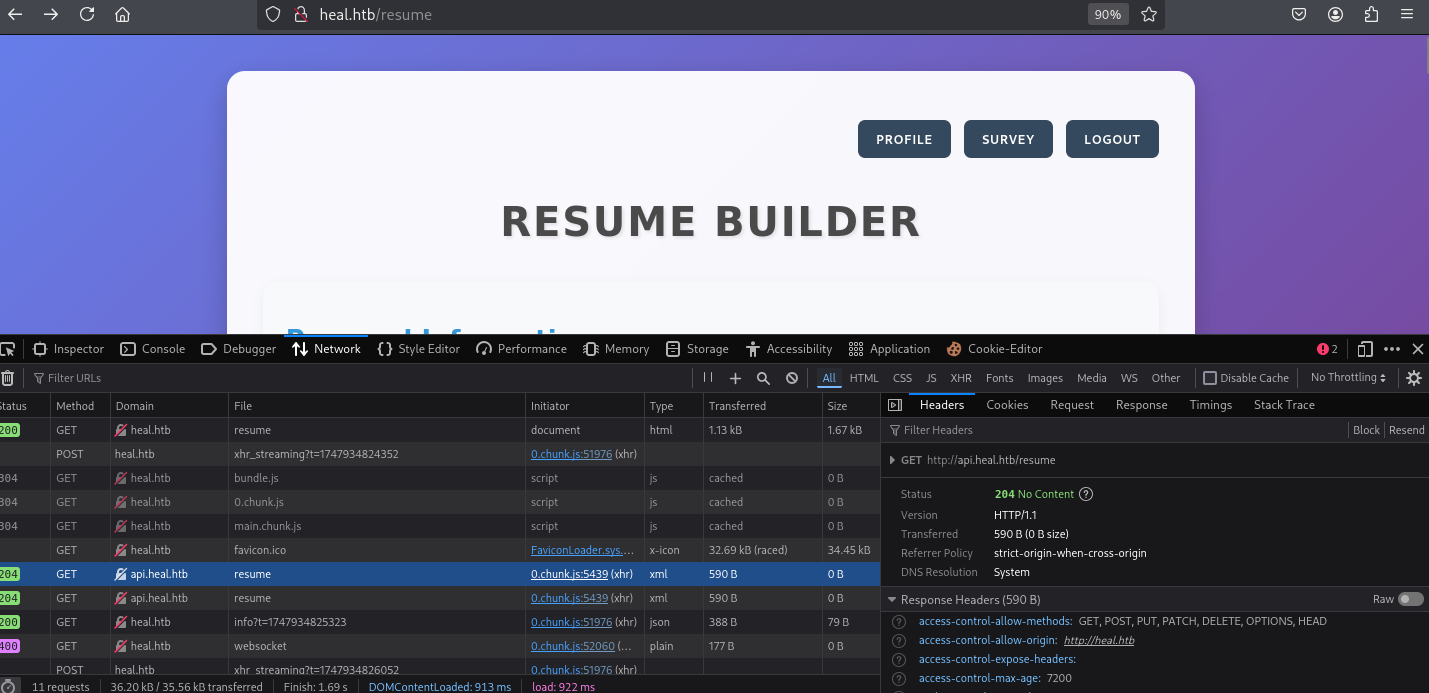Open the browser hamburger menu

pos(1407,15)
